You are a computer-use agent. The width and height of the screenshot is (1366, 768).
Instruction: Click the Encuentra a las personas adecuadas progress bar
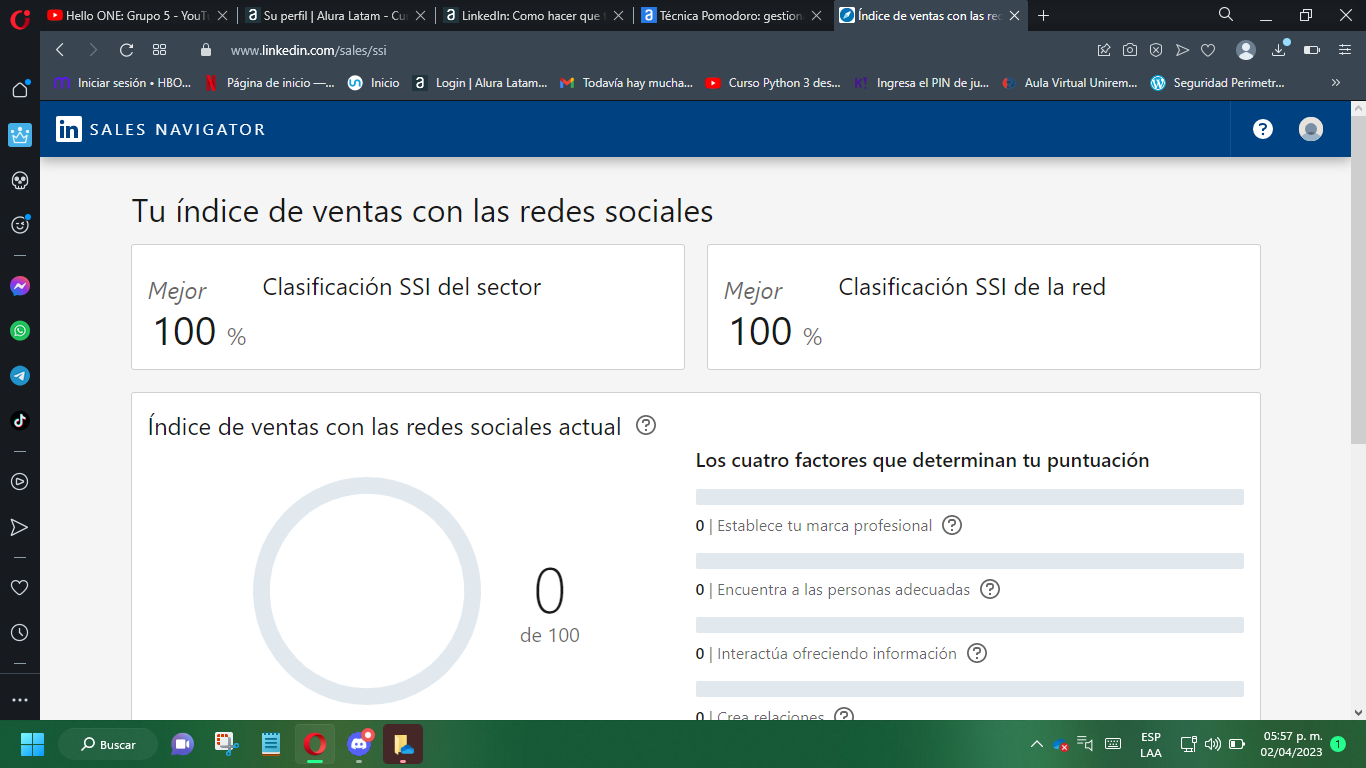970,561
